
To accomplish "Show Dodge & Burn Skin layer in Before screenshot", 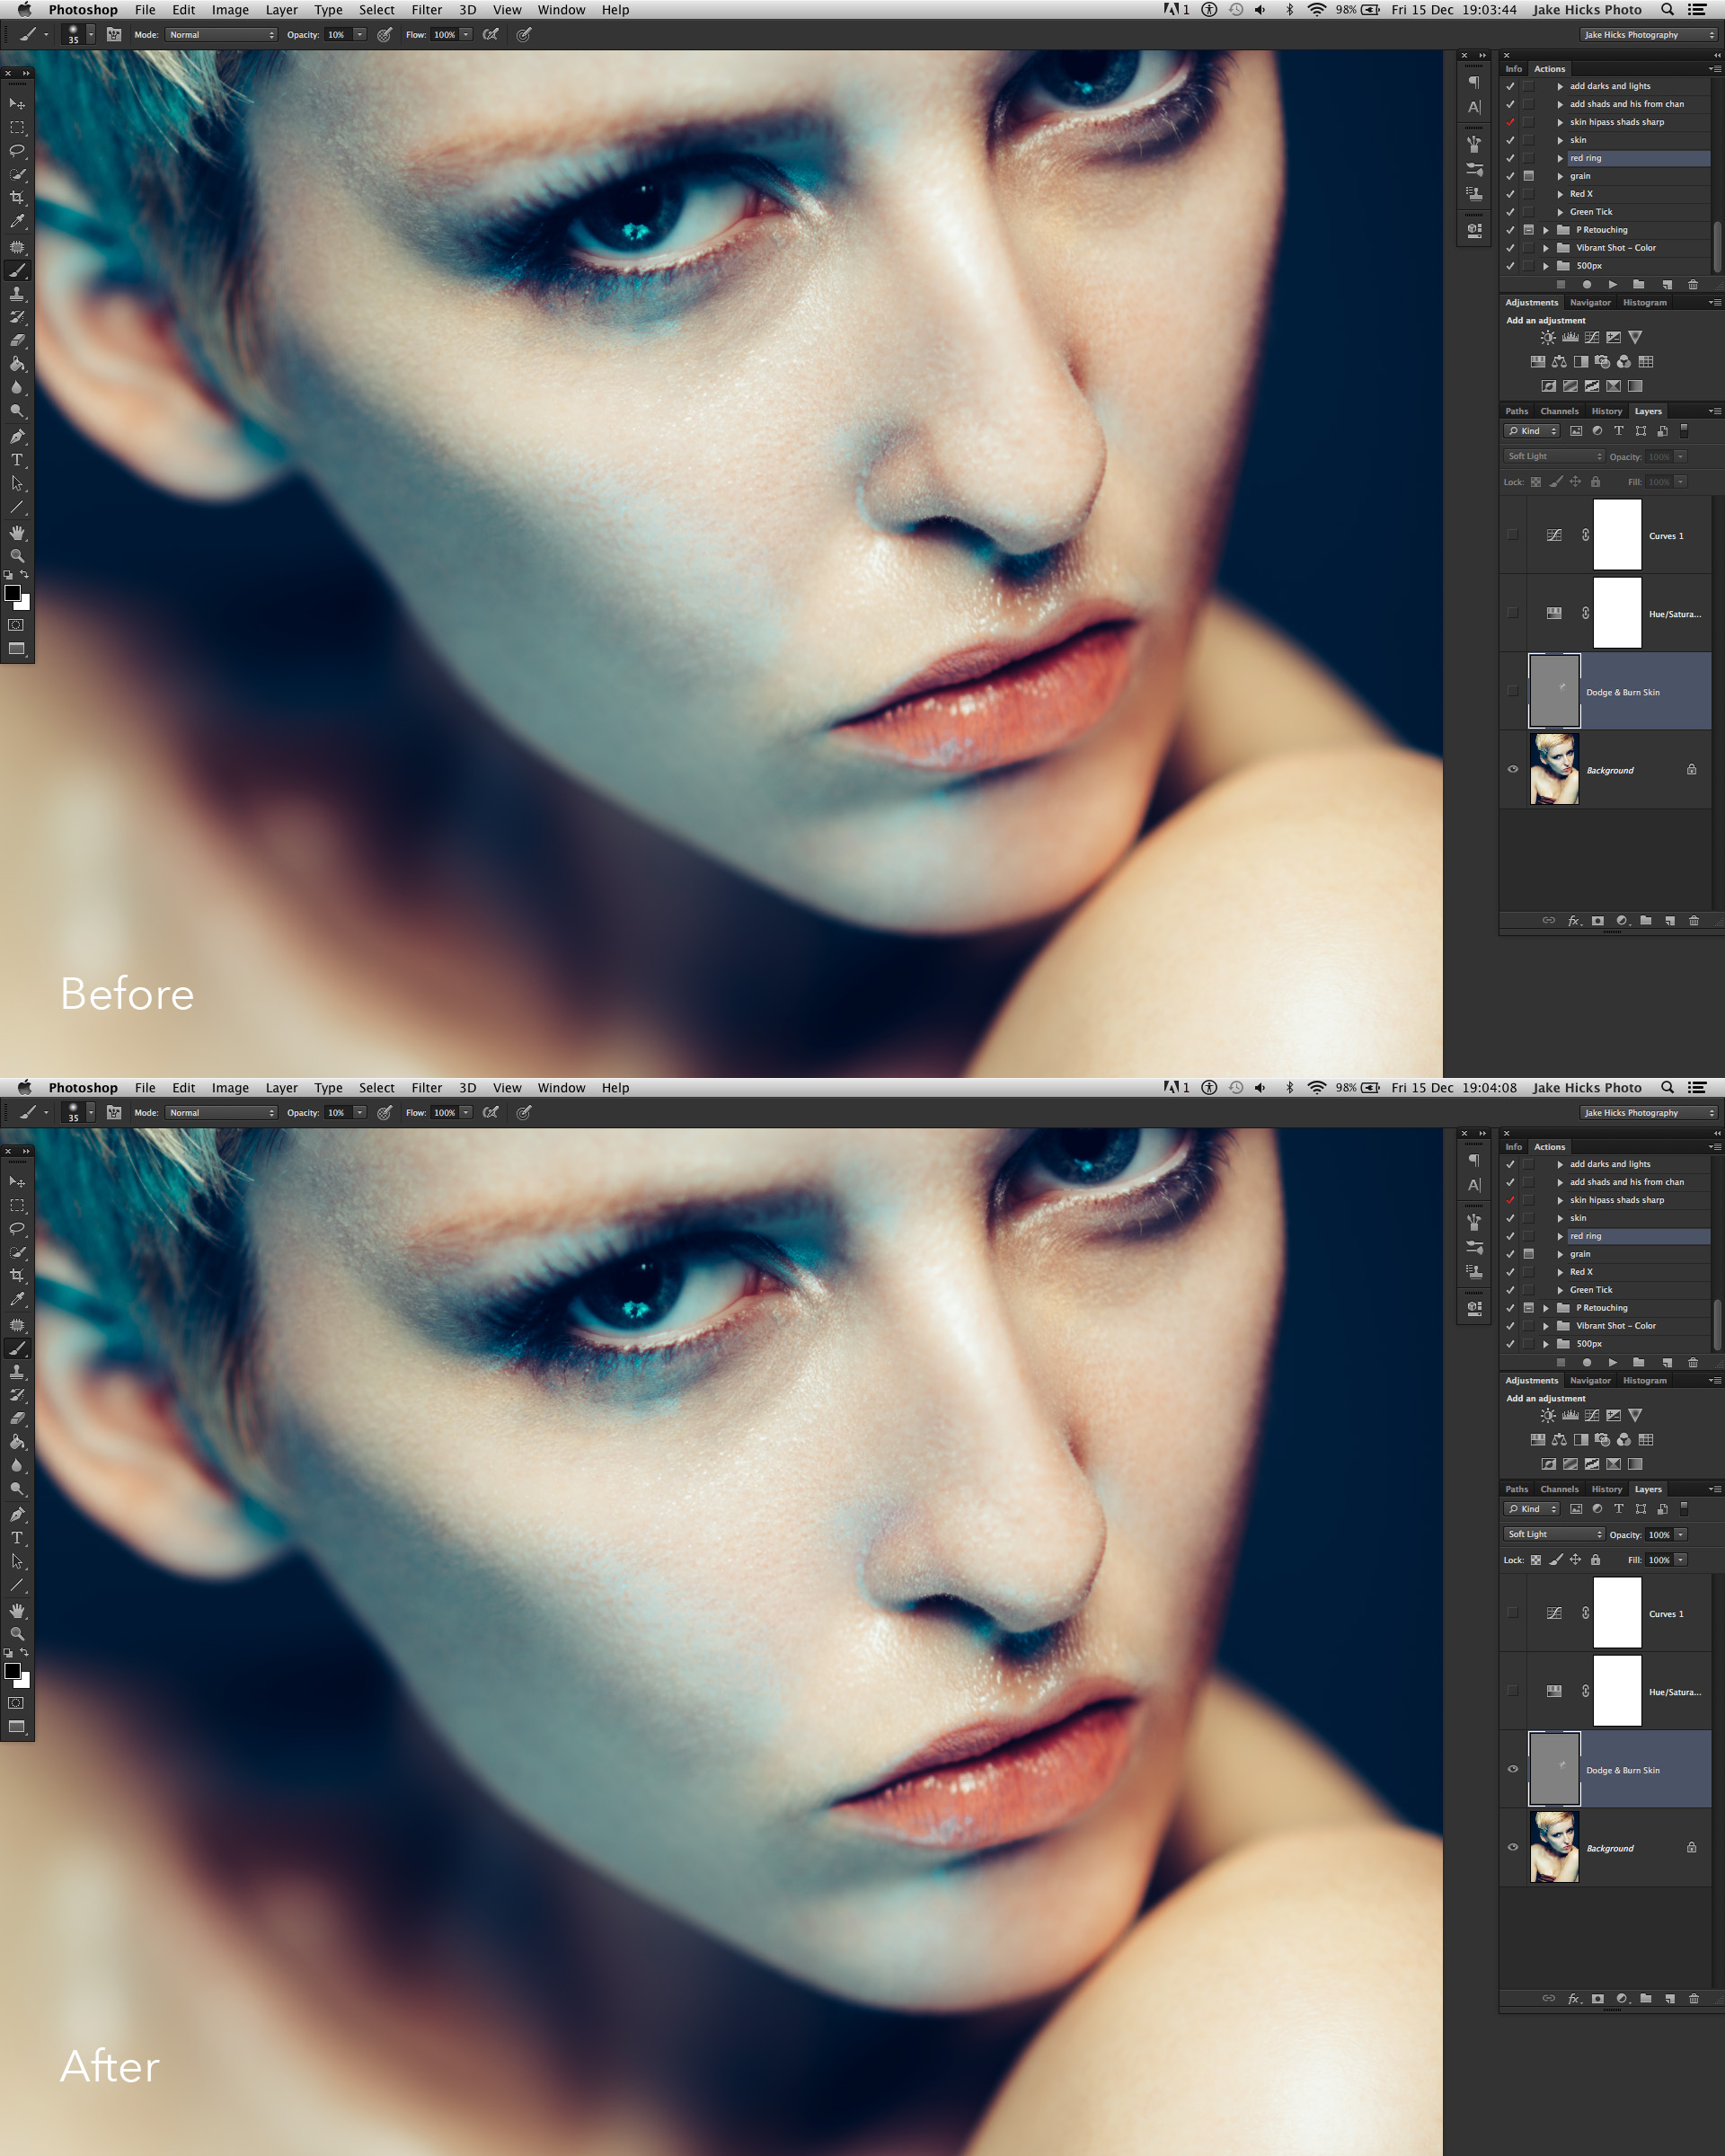I will coord(1512,691).
